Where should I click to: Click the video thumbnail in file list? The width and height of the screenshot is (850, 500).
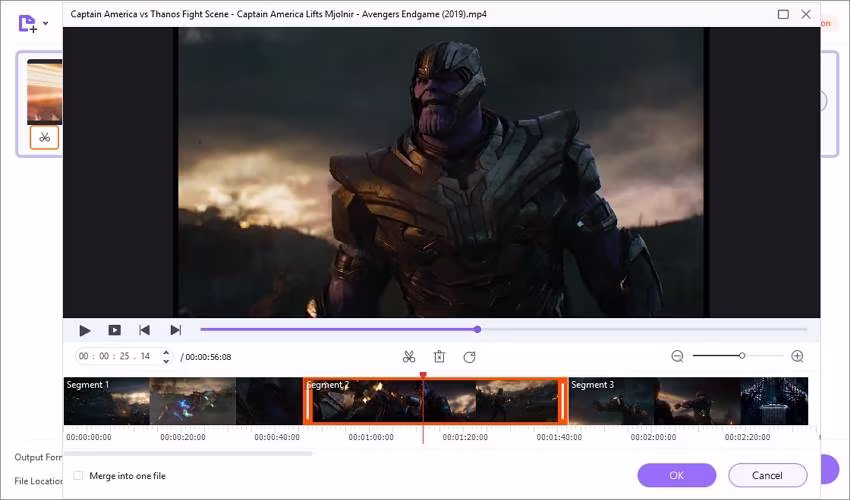(x=44, y=92)
